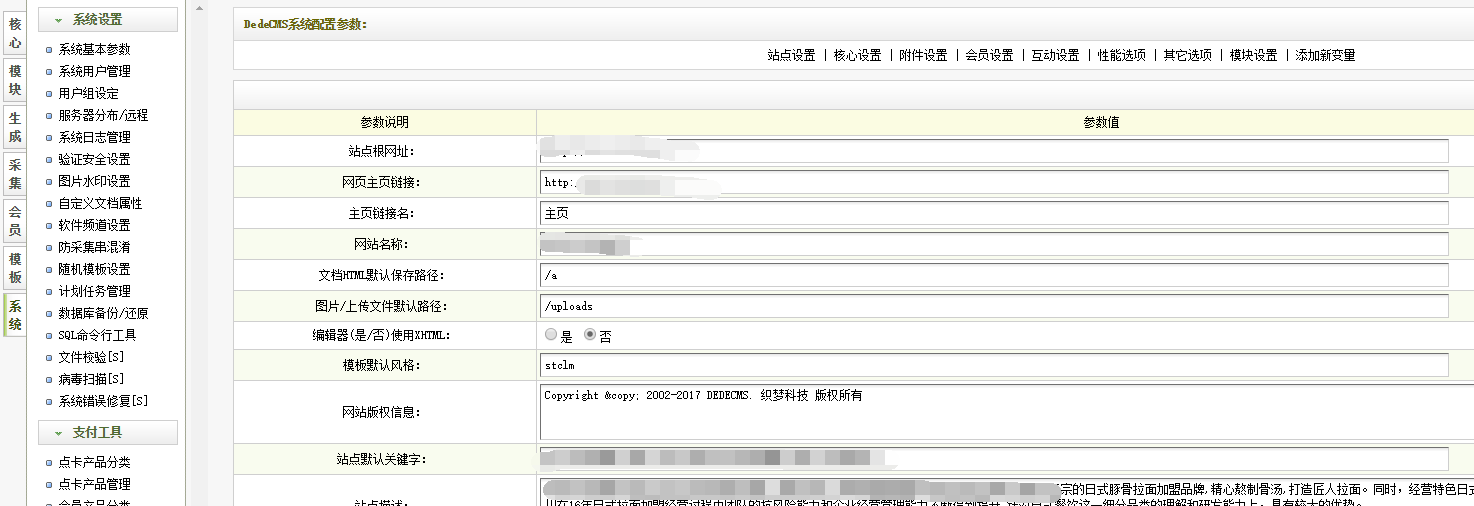Open the 采集 vertical tab
Screen dimensions: 1474x506
coord(15,174)
